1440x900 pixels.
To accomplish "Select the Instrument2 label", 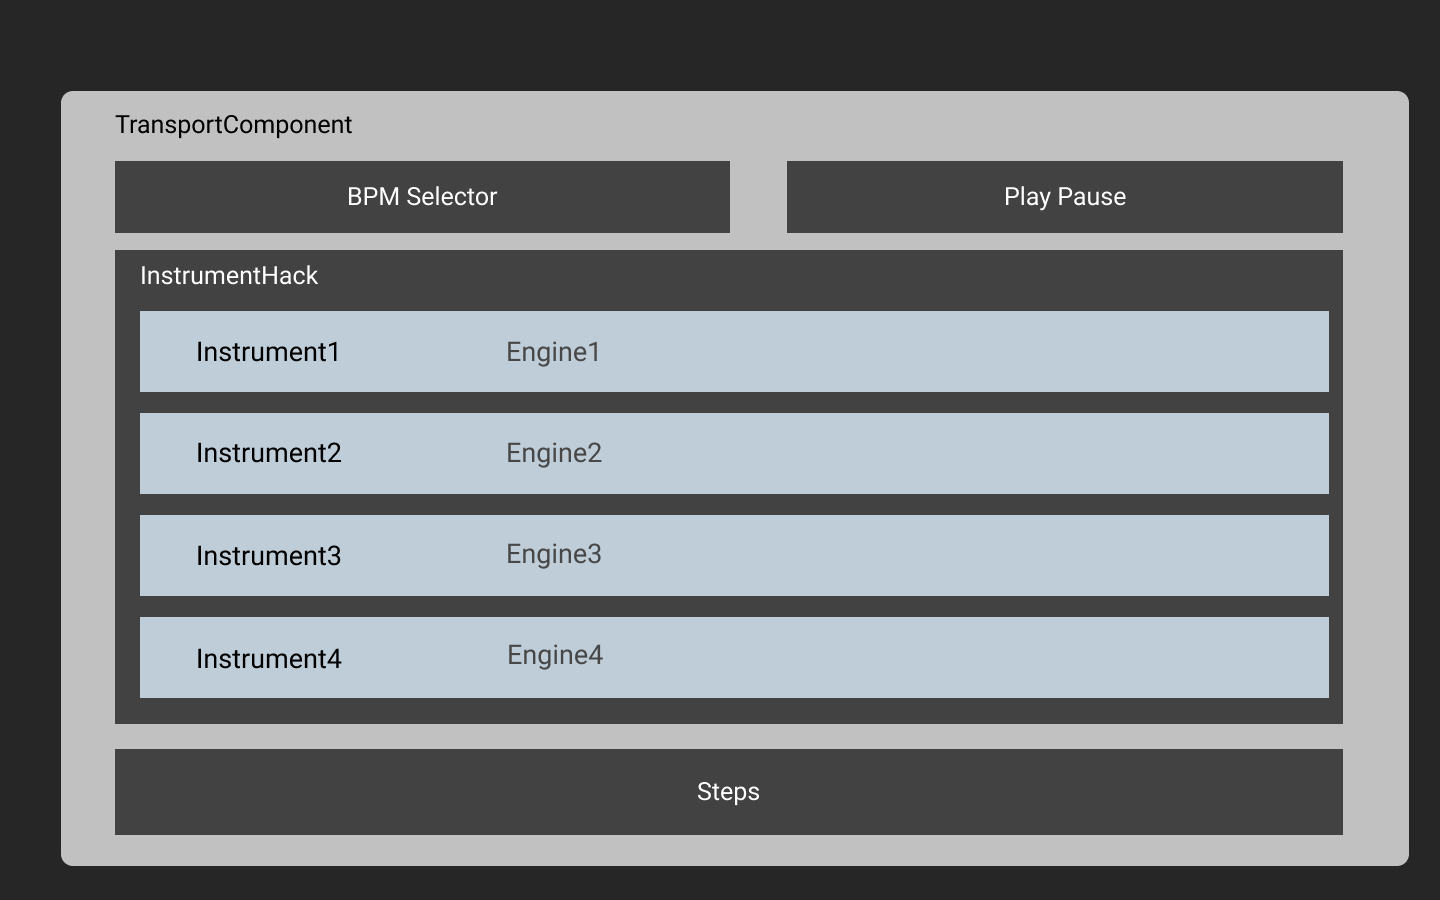I will pos(268,453).
